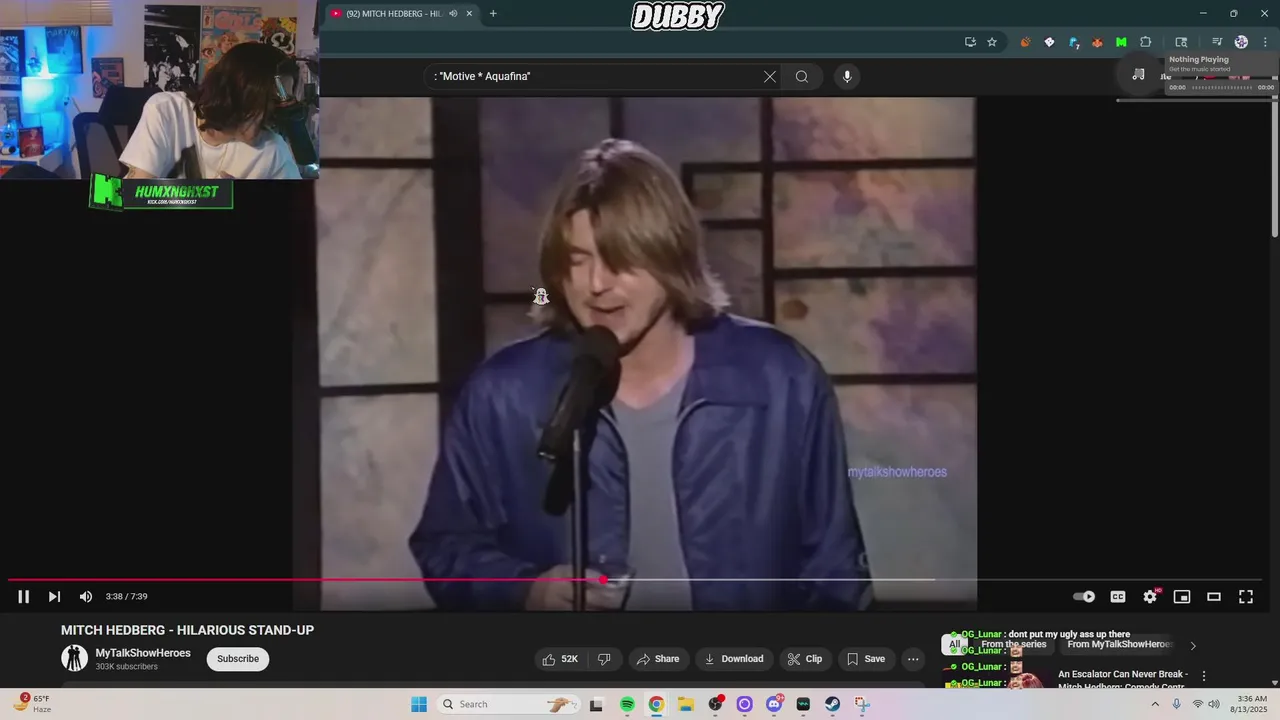
Task: Open the white dice-shaped extension
Action: tap(1049, 42)
